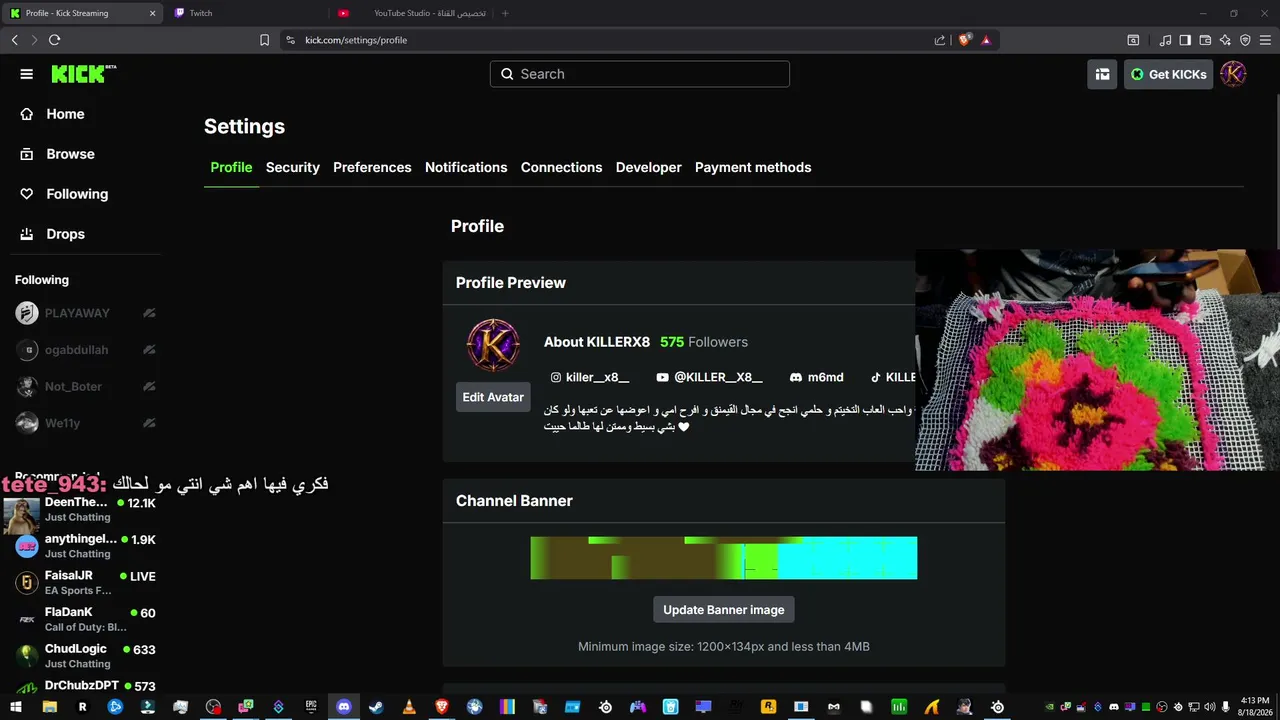Switch to the Security settings tab
This screenshot has height=720, width=1280.
293,167
